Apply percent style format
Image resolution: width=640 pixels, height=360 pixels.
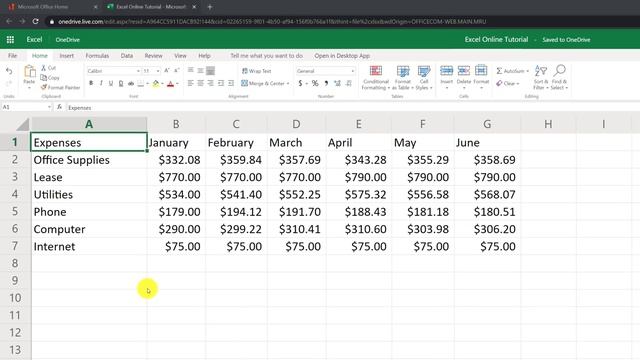pos(315,83)
